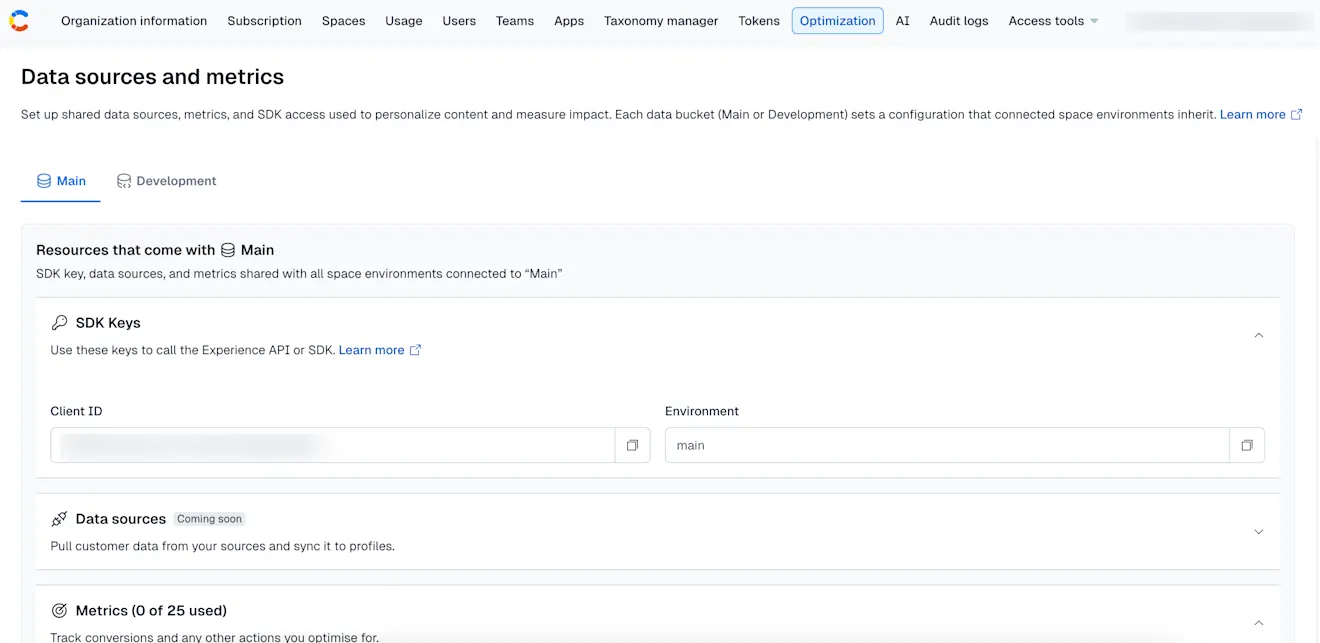This screenshot has height=643, width=1320.
Task: Copy the Client ID using the copy icon
Action: pos(633,444)
